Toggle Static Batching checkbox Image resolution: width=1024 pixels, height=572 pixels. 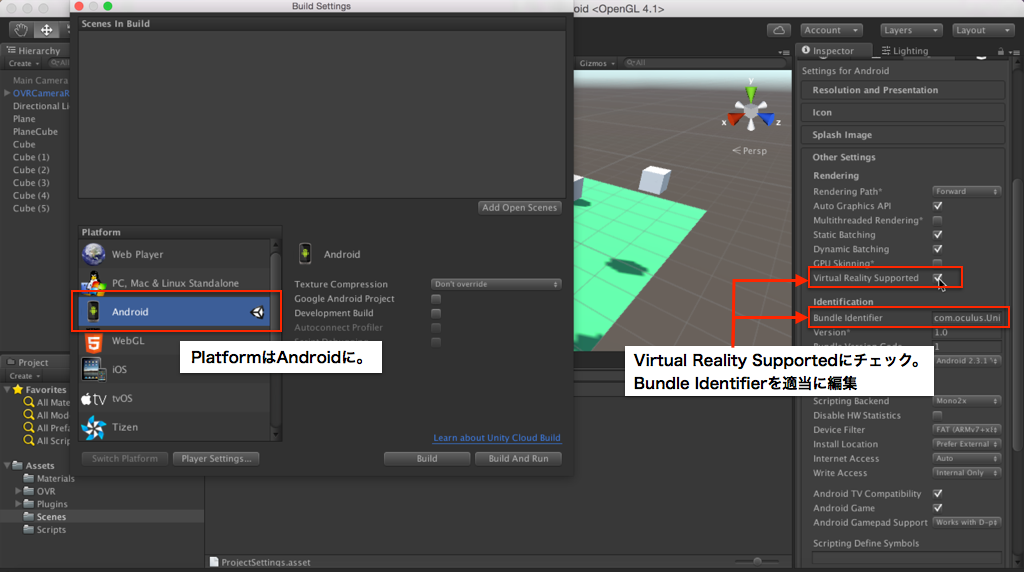click(937, 234)
